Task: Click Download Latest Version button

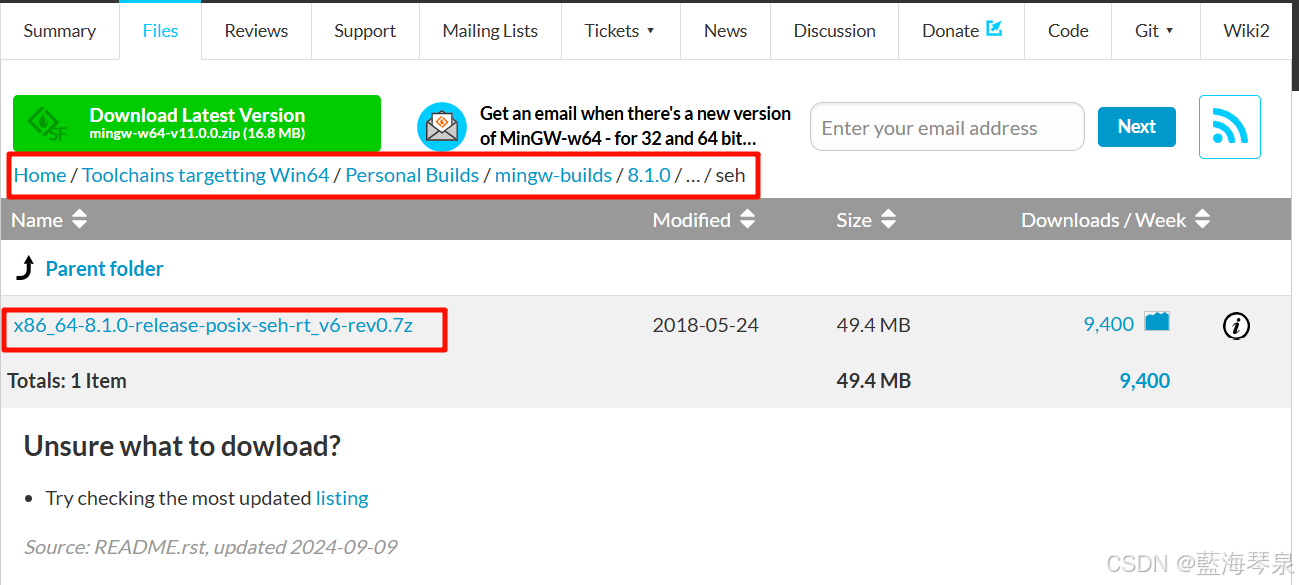Action: tap(197, 123)
